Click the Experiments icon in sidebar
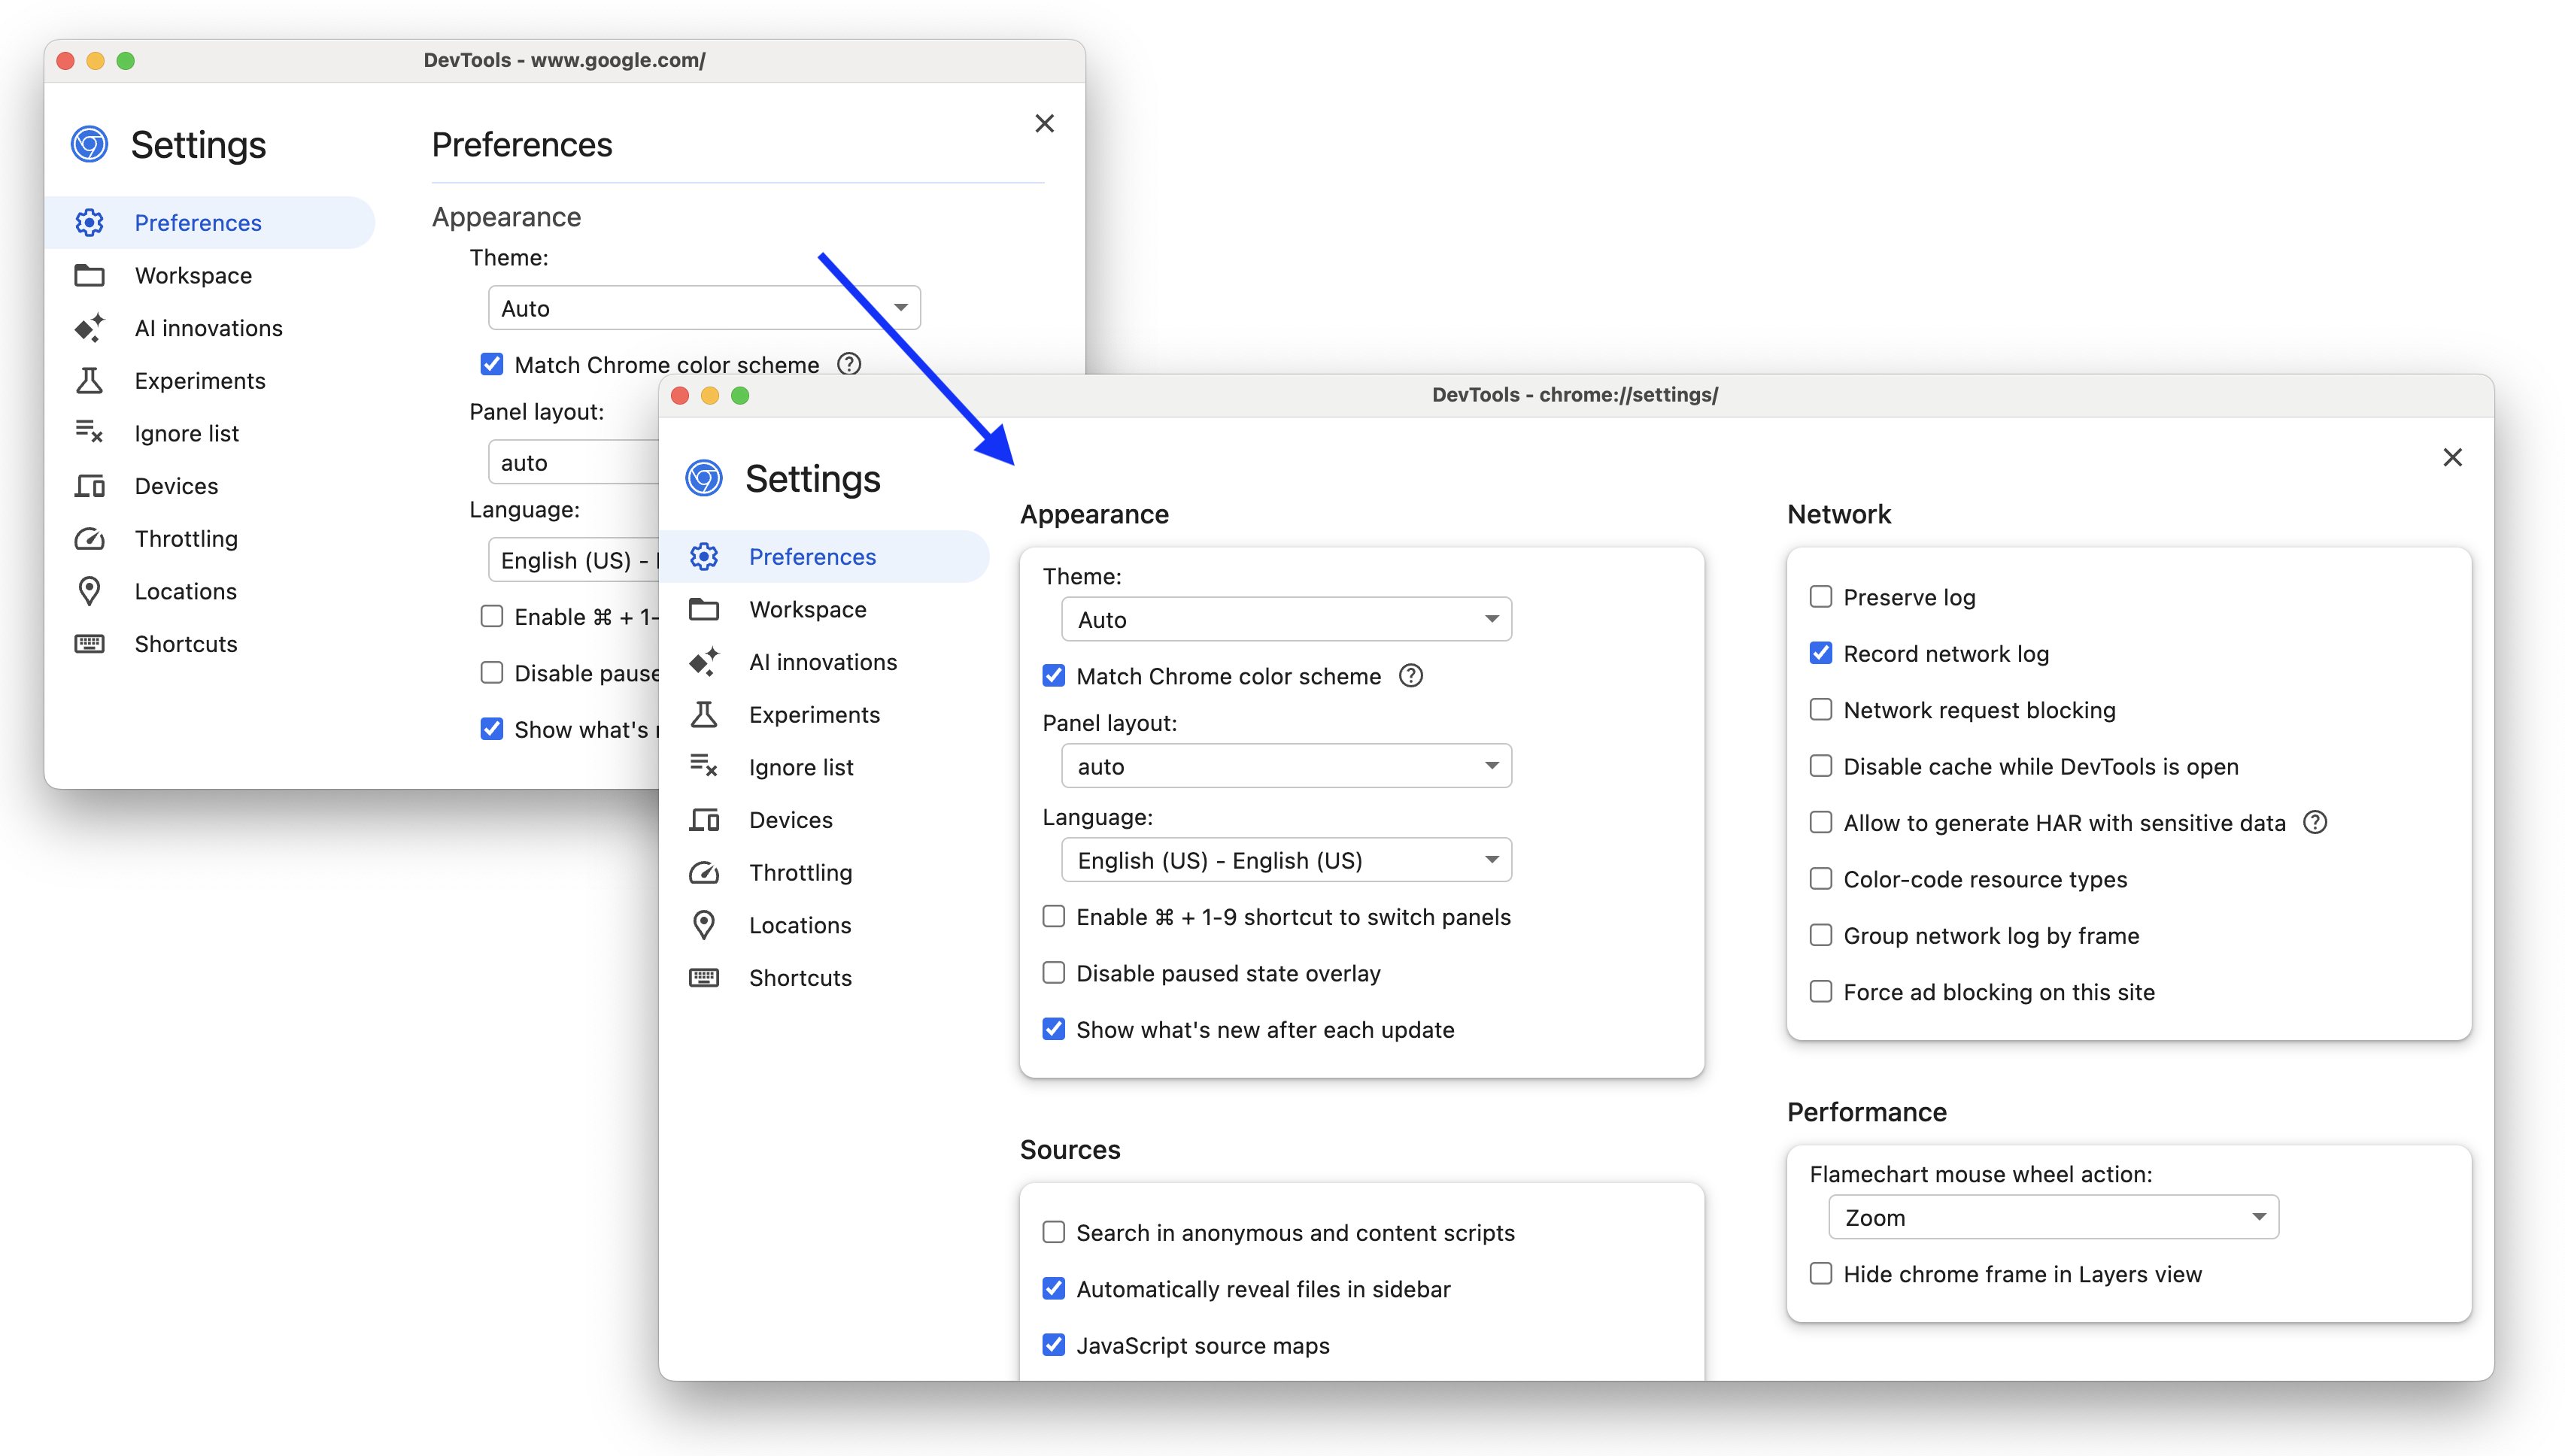Screen dimensions: 2565x1456 703,713
